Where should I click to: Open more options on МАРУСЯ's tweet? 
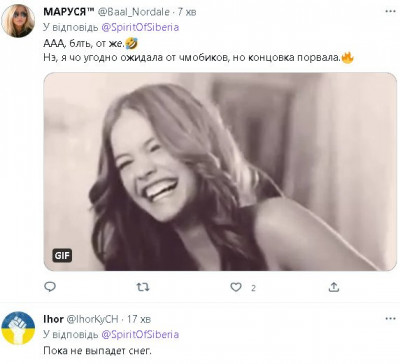[x=390, y=12]
